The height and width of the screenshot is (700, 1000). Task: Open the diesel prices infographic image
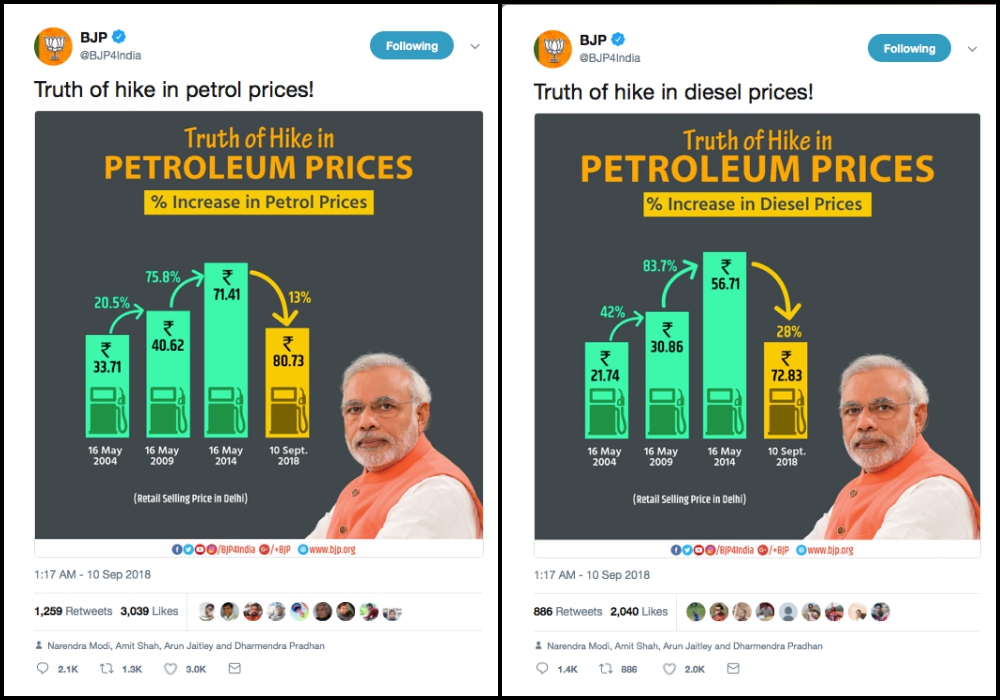coord(757,327)
